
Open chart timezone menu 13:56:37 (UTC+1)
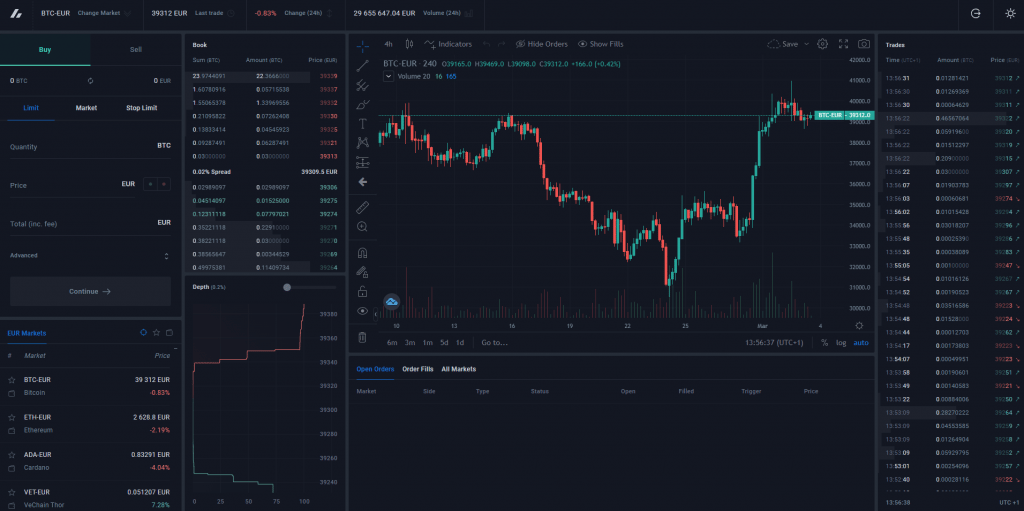(774, 342)
